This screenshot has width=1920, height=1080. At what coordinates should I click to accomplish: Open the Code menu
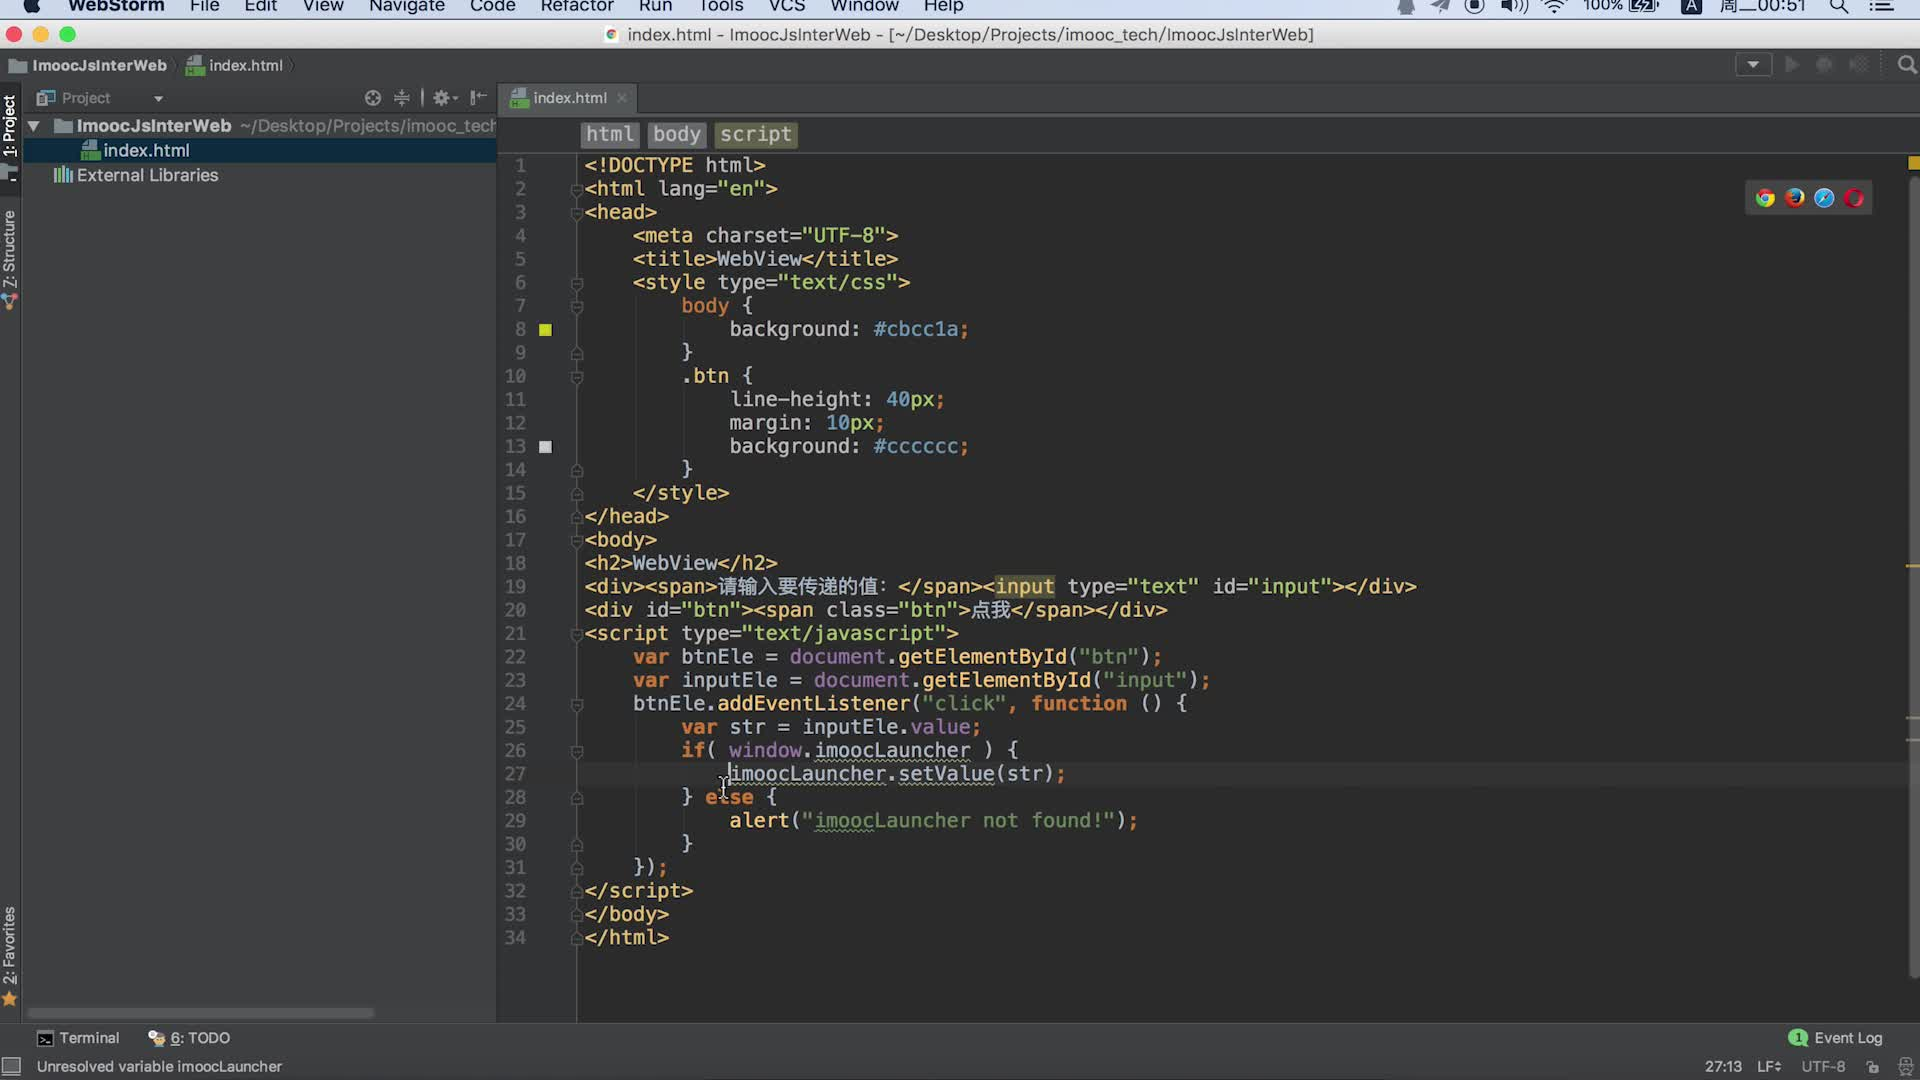pyautogui.click(x=492, y=7)
